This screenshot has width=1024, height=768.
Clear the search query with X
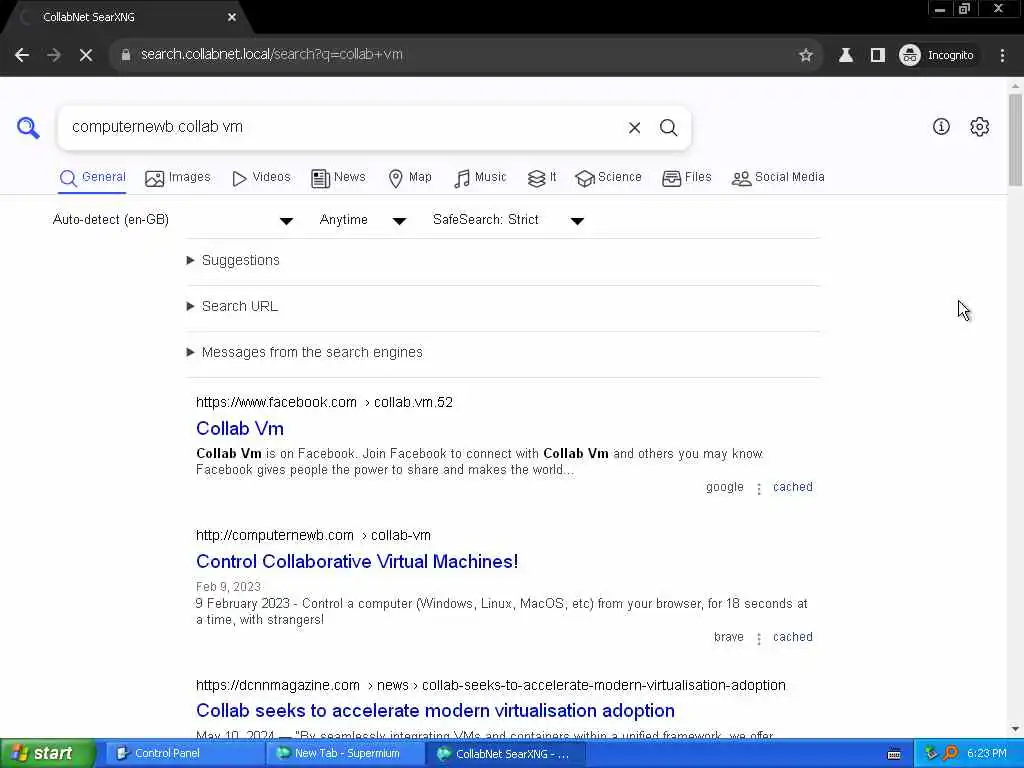point(634,127)
